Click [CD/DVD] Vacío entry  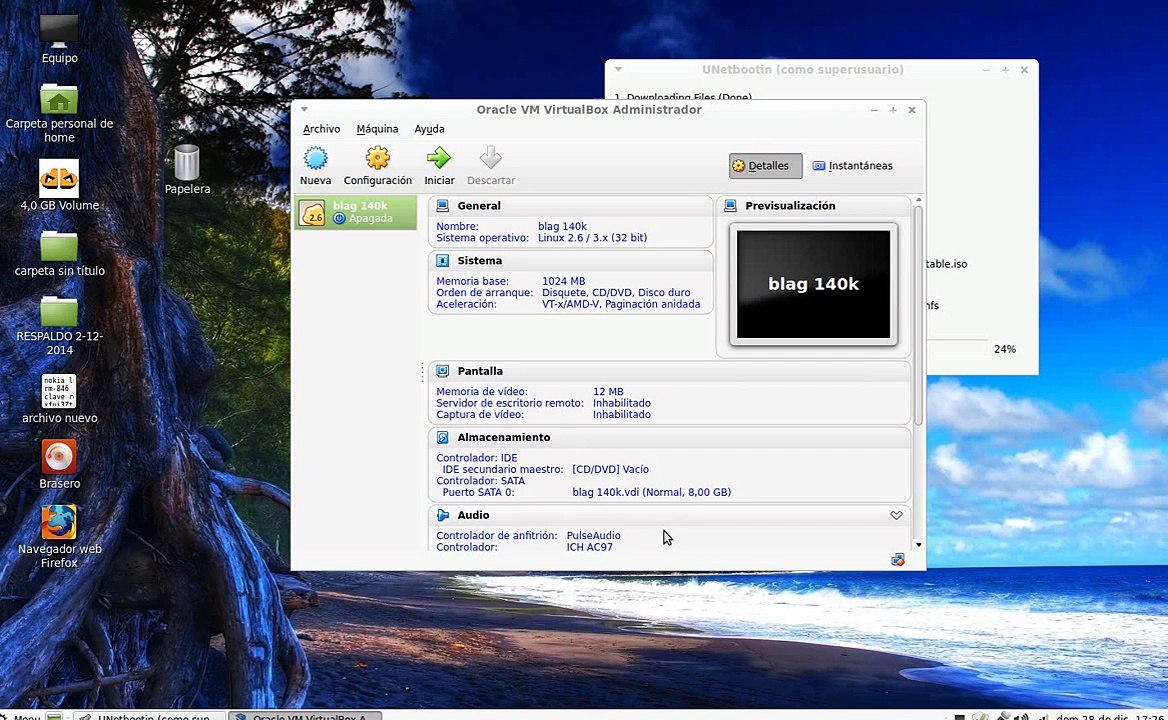(x=610, y=469)
